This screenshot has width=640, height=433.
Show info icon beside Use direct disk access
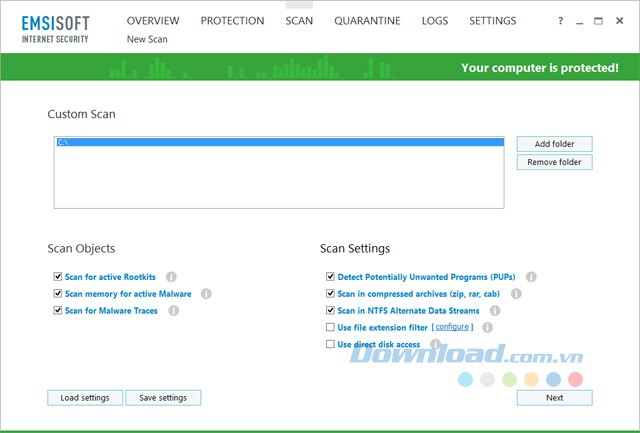pos(436,344)
